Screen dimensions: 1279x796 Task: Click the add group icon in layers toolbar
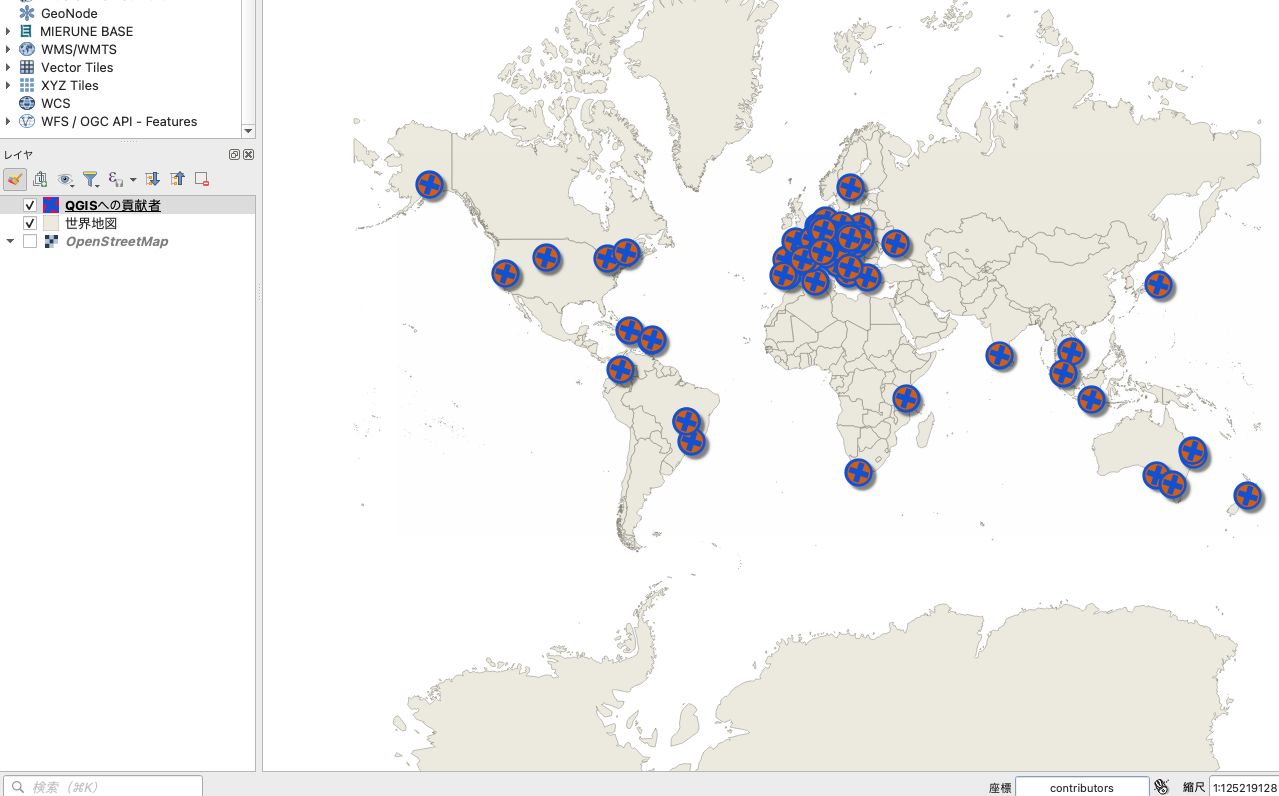(x=40, y=179)
